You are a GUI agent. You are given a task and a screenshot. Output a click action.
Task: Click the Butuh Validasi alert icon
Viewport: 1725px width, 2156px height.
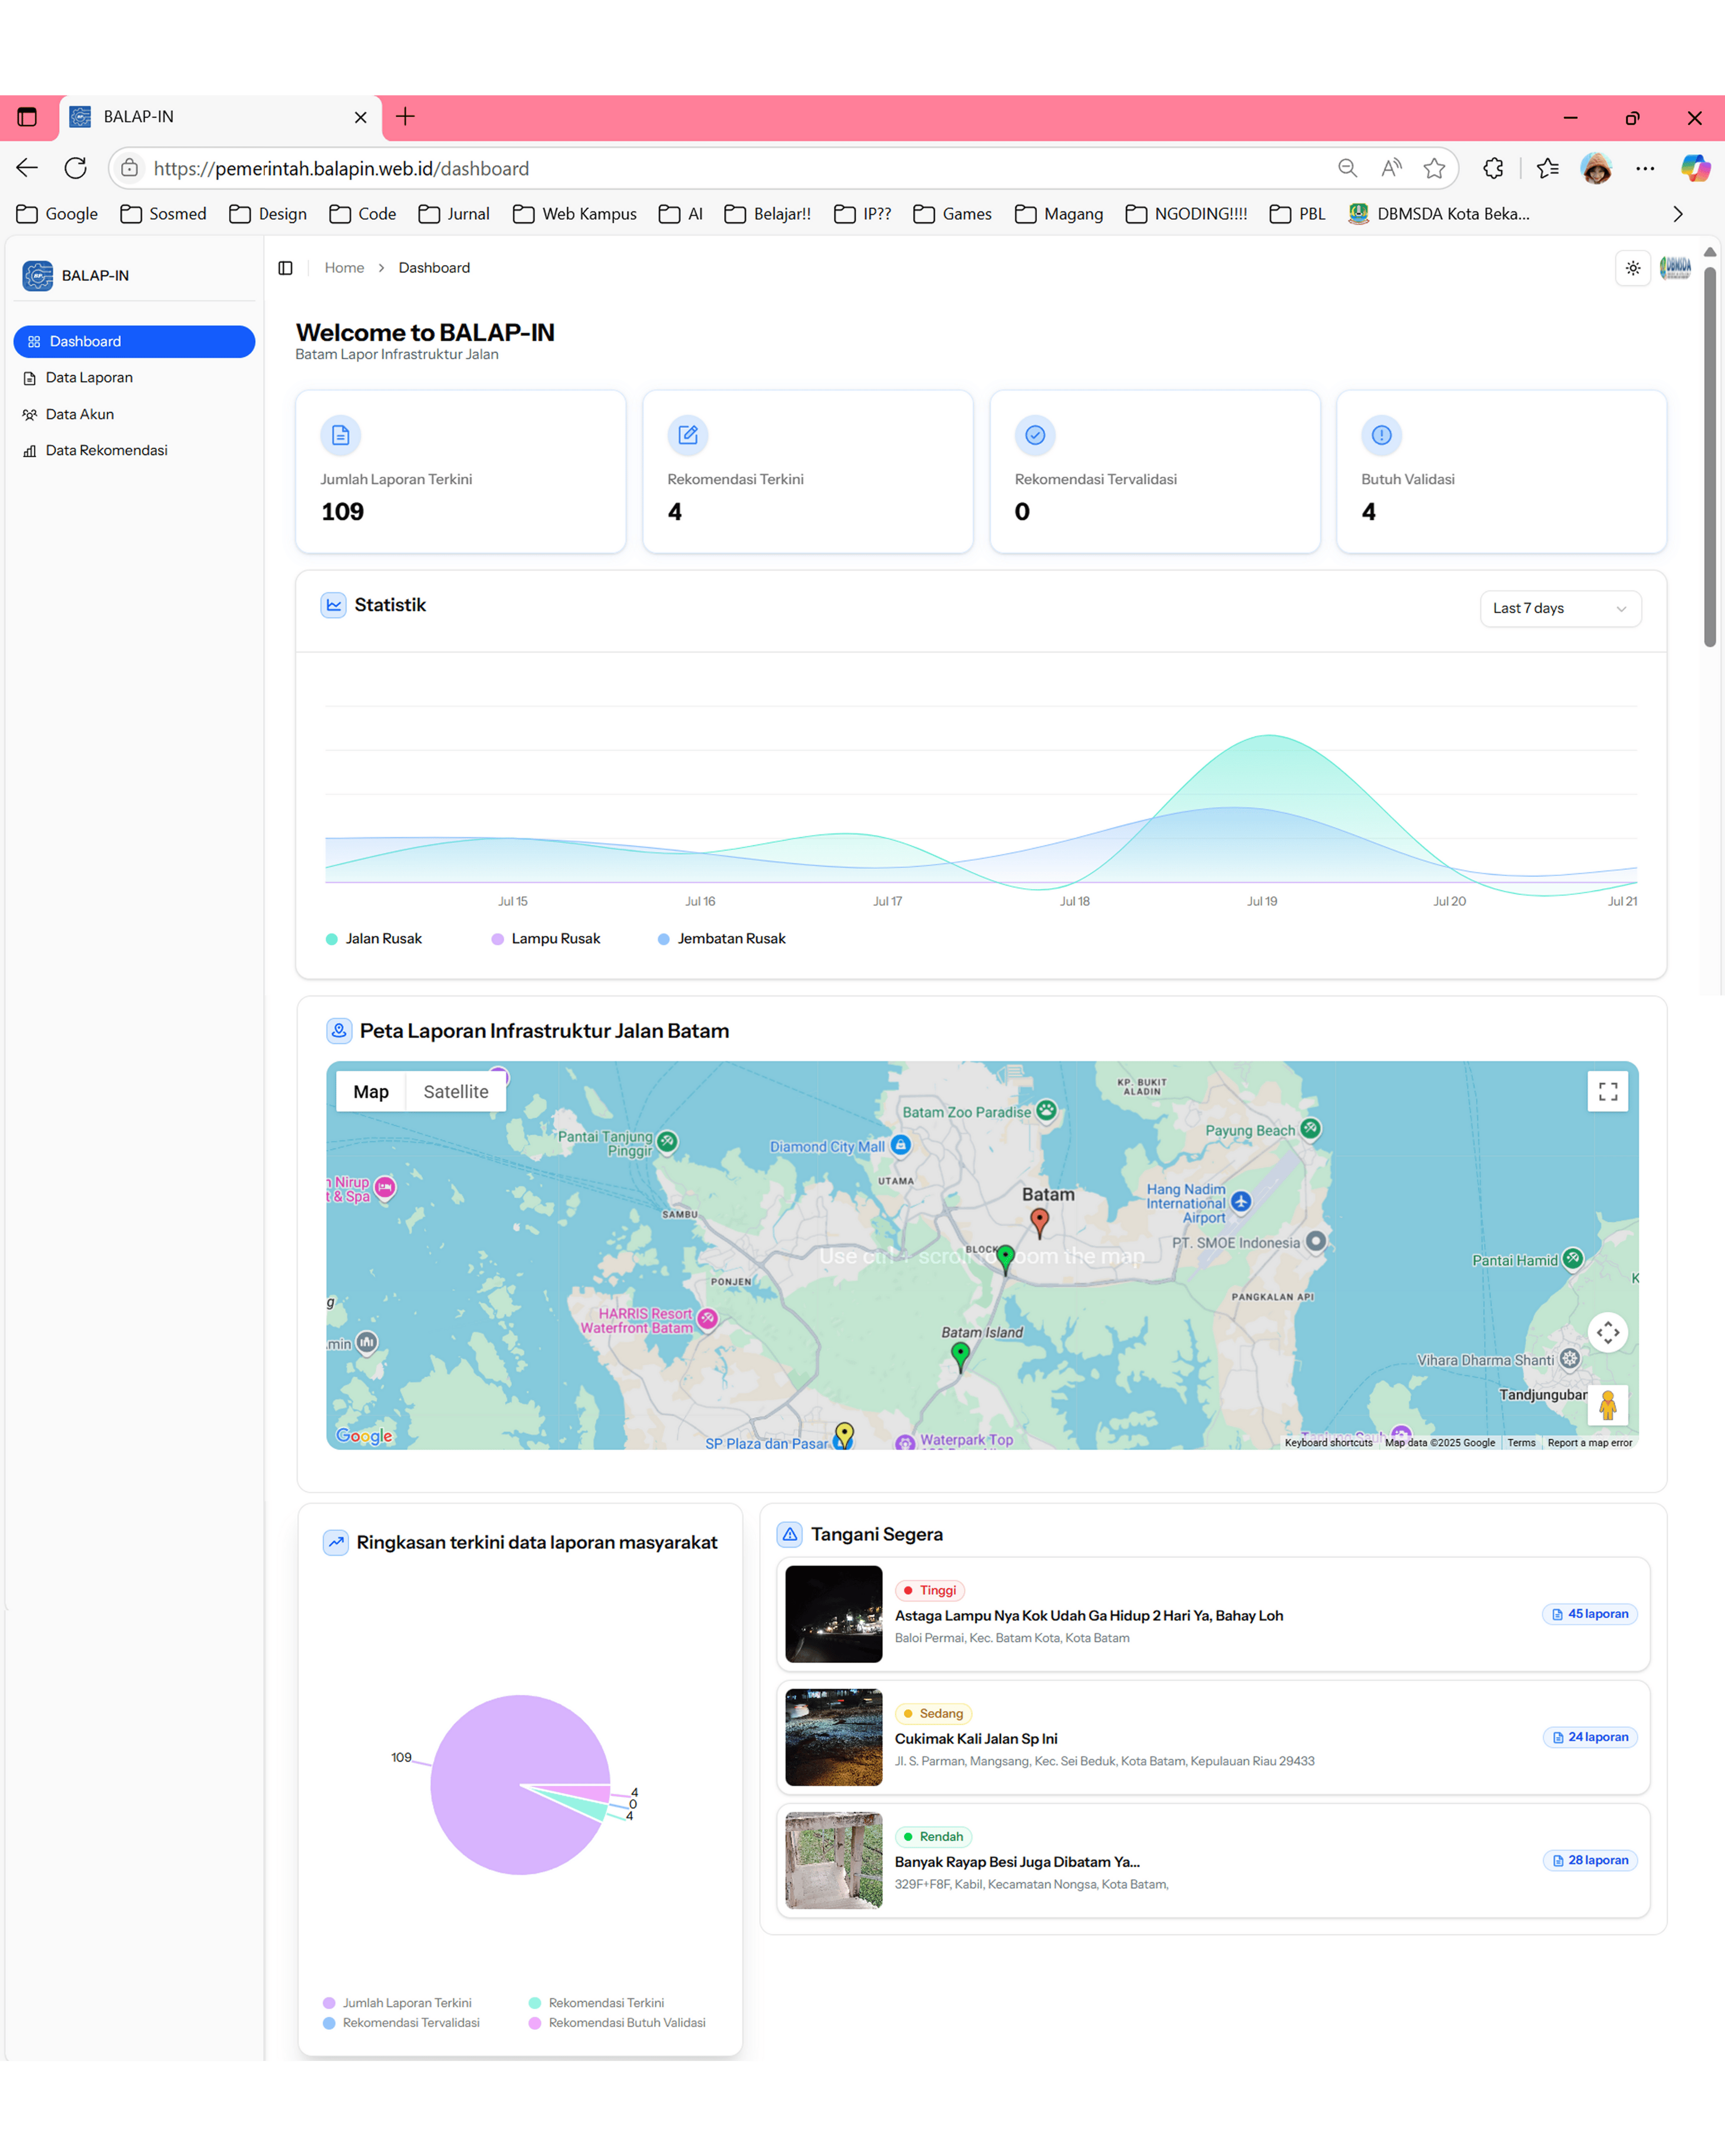coord(1382,435)
